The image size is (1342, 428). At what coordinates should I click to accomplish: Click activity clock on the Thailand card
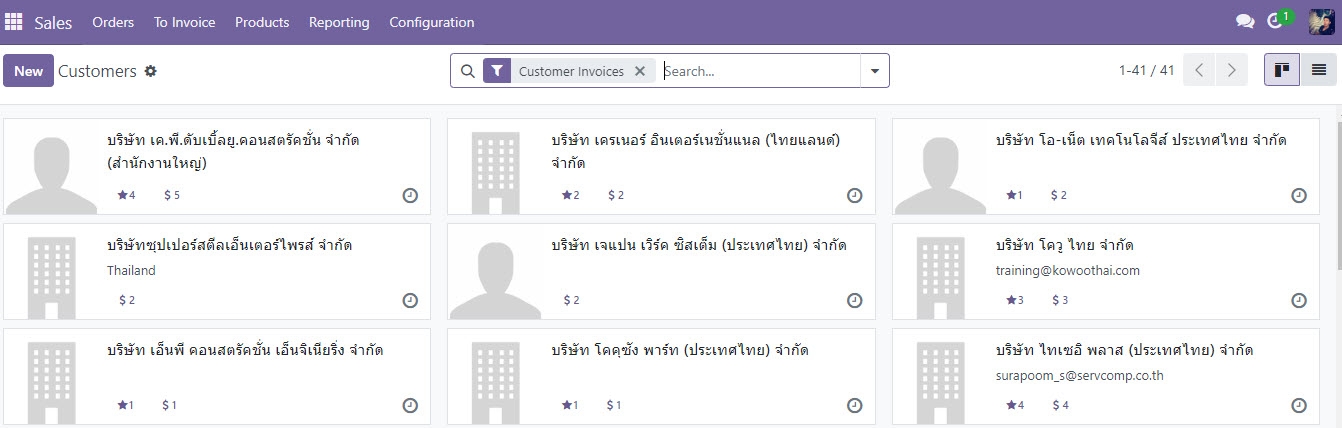[410, 300]
